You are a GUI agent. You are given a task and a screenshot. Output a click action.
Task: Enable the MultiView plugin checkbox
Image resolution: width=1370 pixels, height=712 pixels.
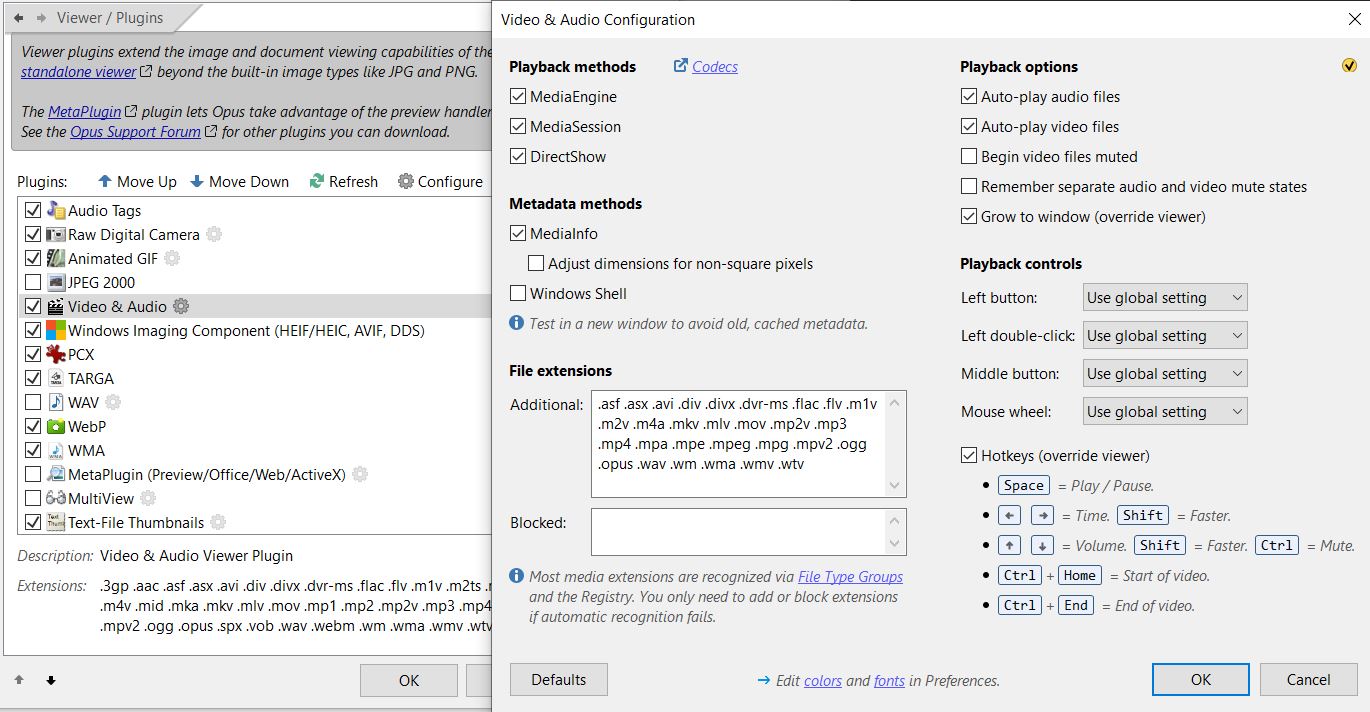(33, 498)
